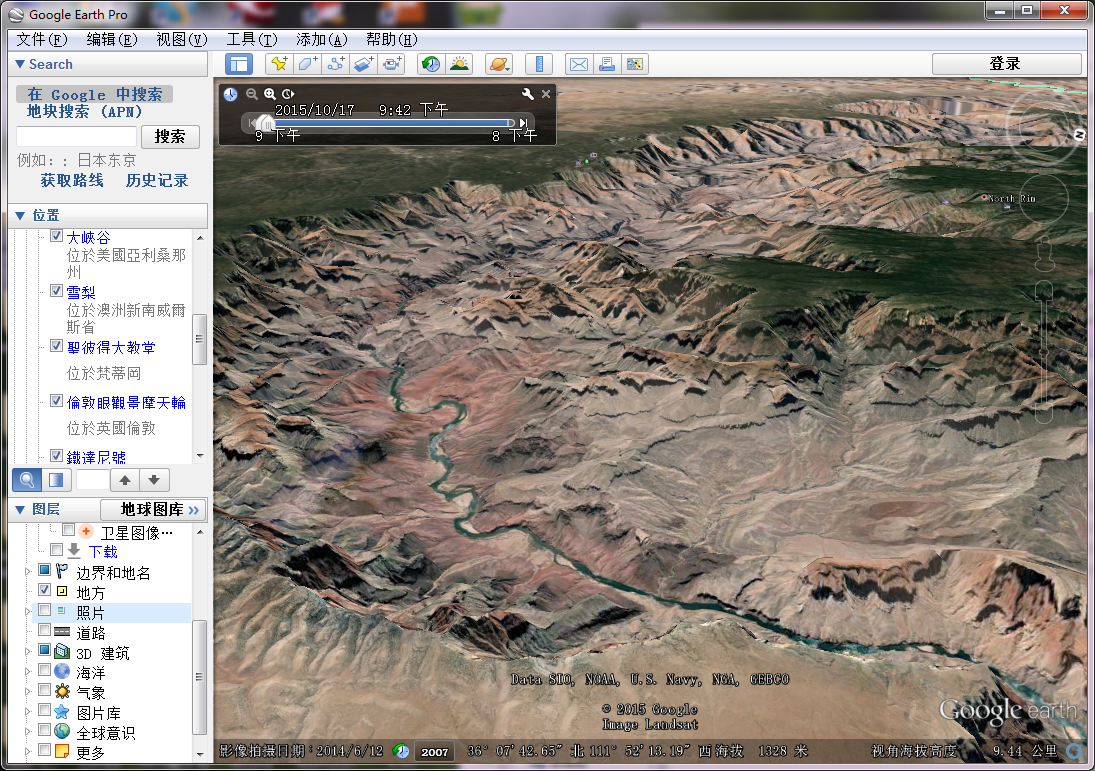This screenshot has height=771, width=1095.
Task: Uncheck the 雪梨 place checkbox
Action: click(57, 291)
